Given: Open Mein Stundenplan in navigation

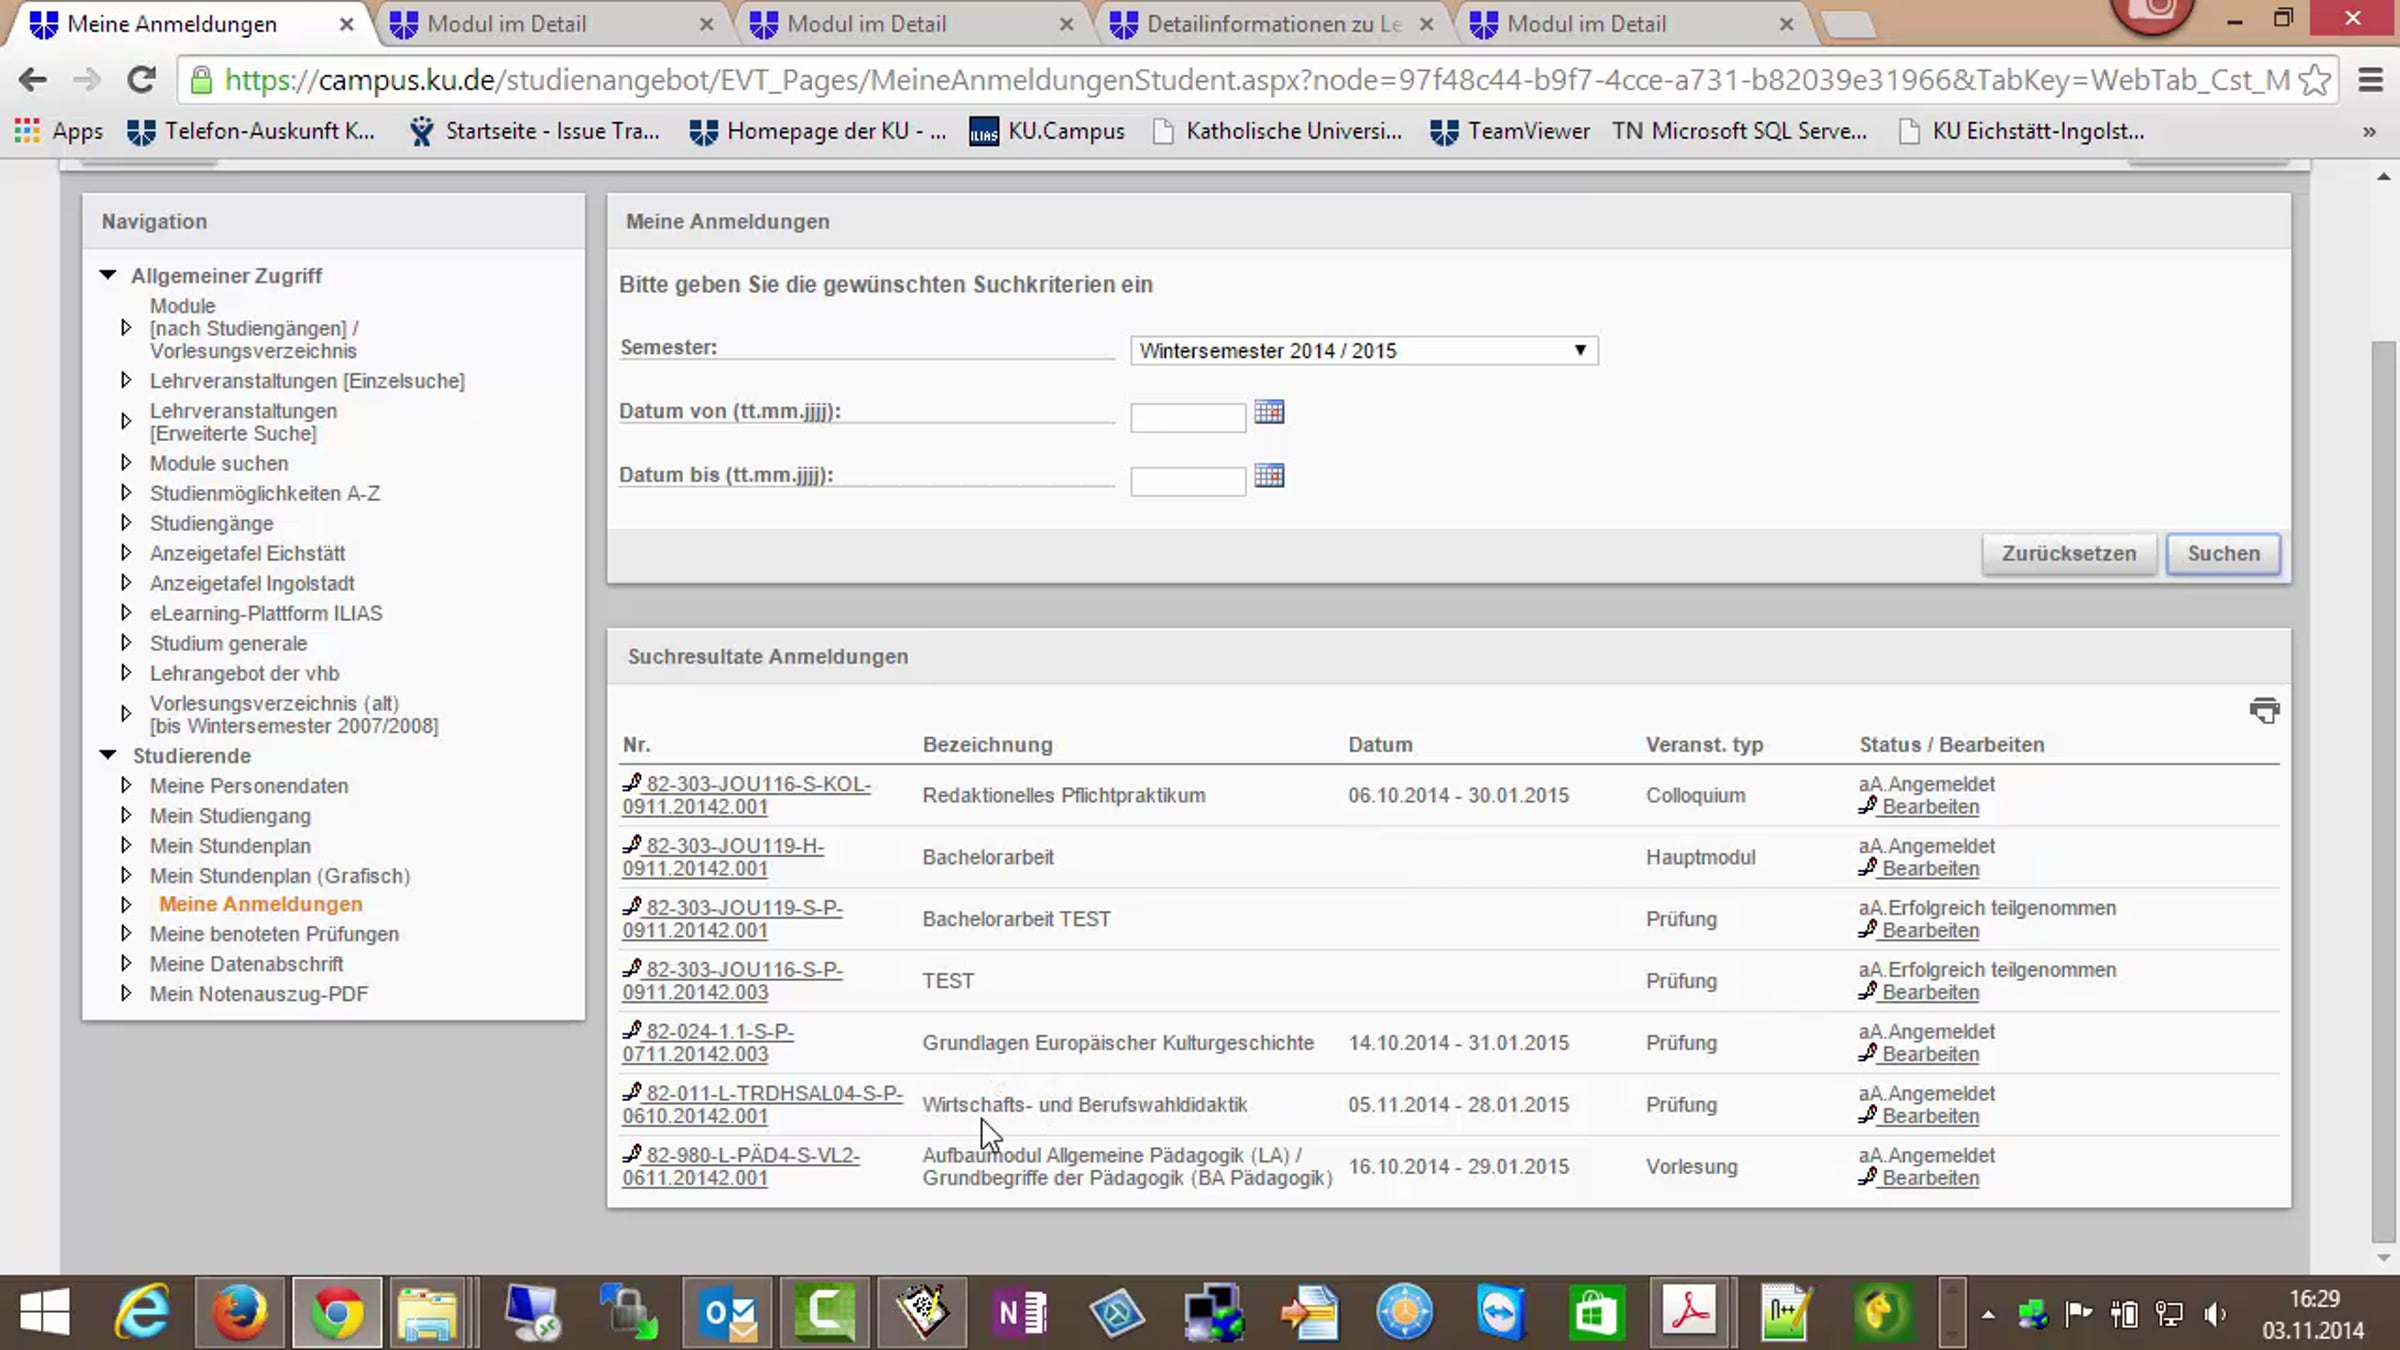Looking at the screenshot, I should [230, 846].
